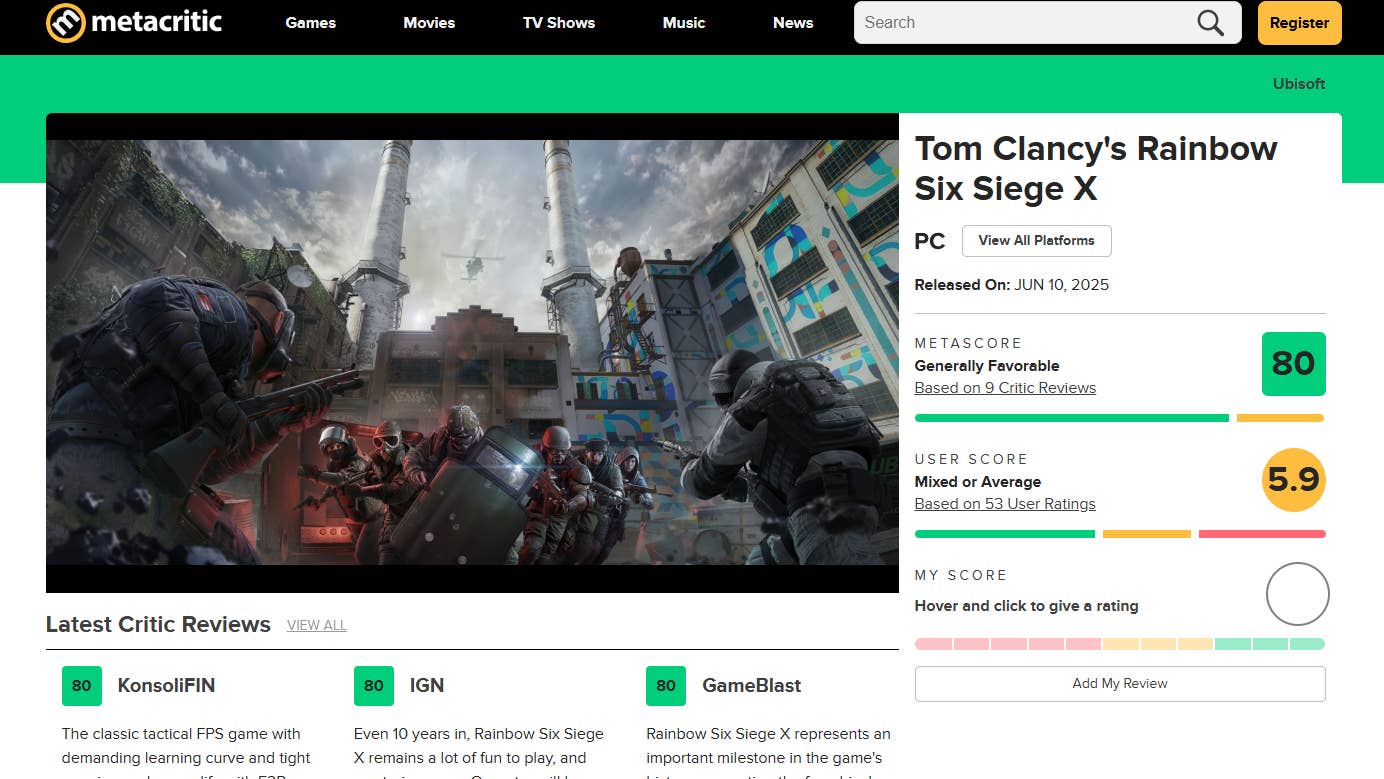
Task: Click the empty My Score circle
Action: [1297, 594]
